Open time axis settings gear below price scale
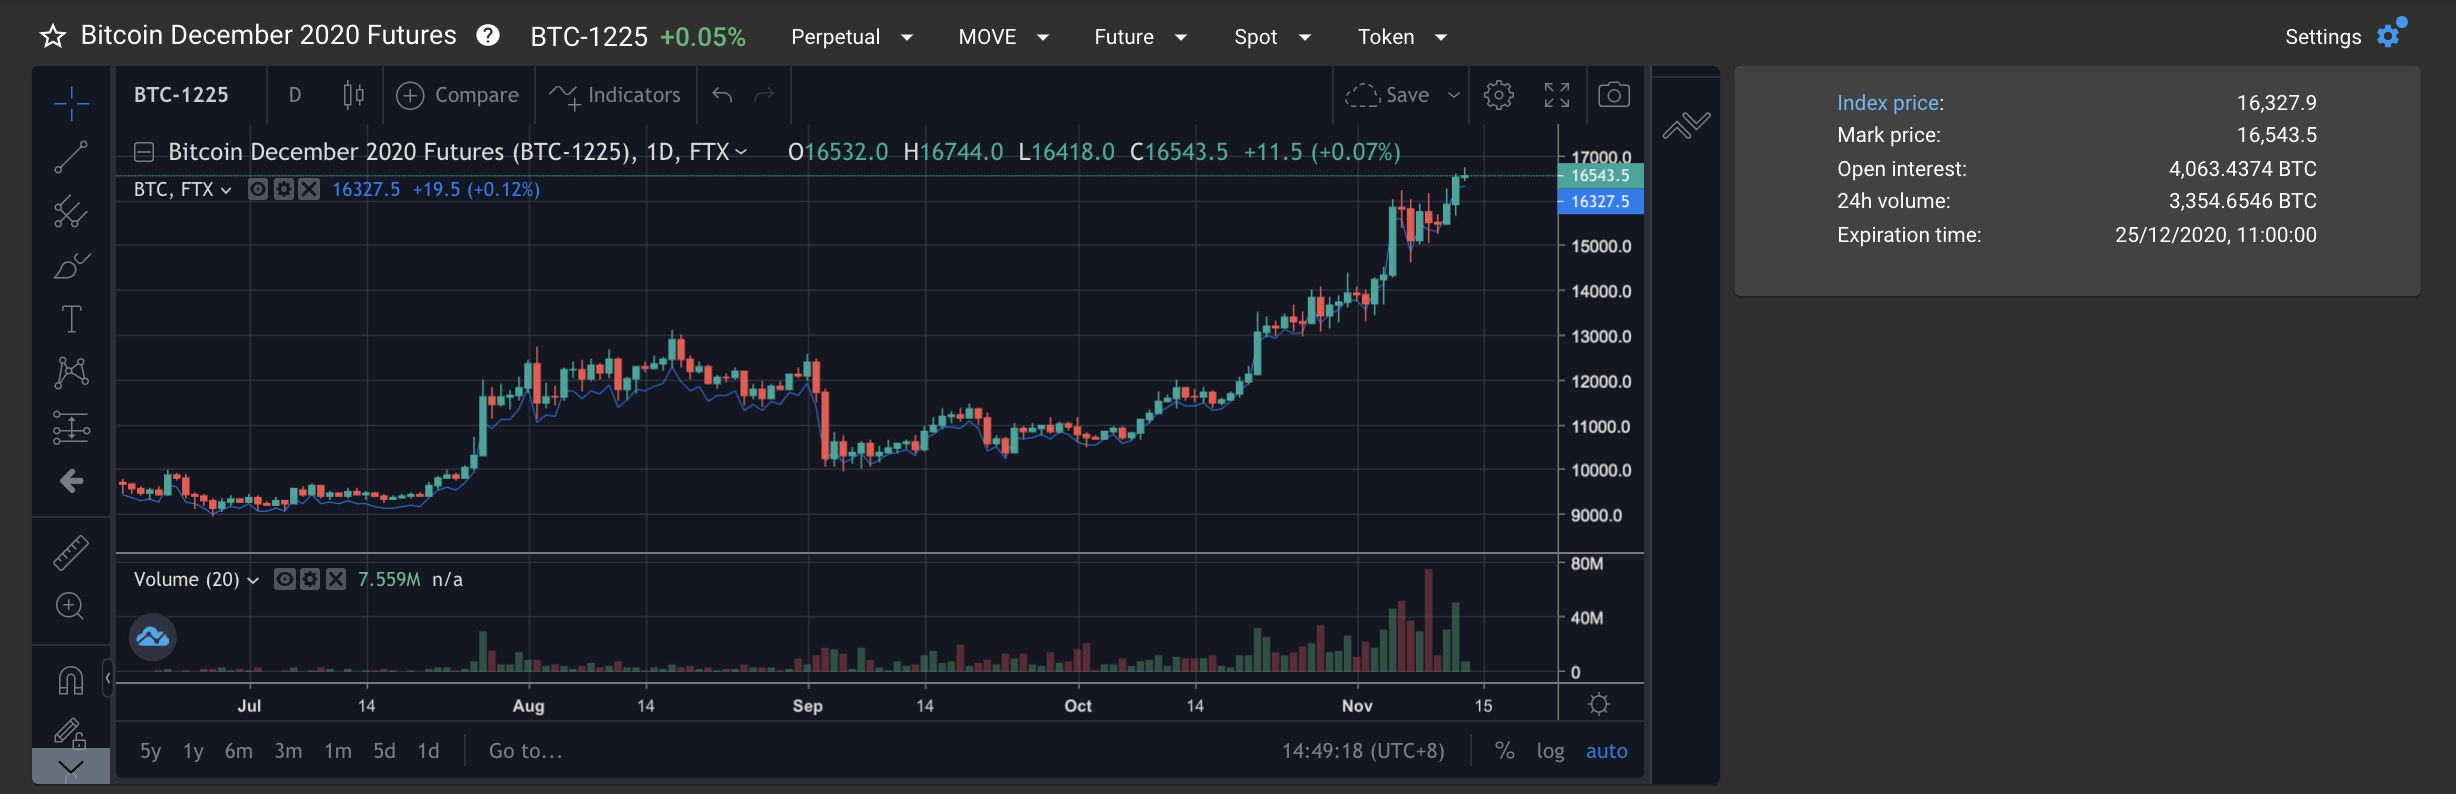The width and height of the screenshot is (2456, 794). pos(1599,705)
